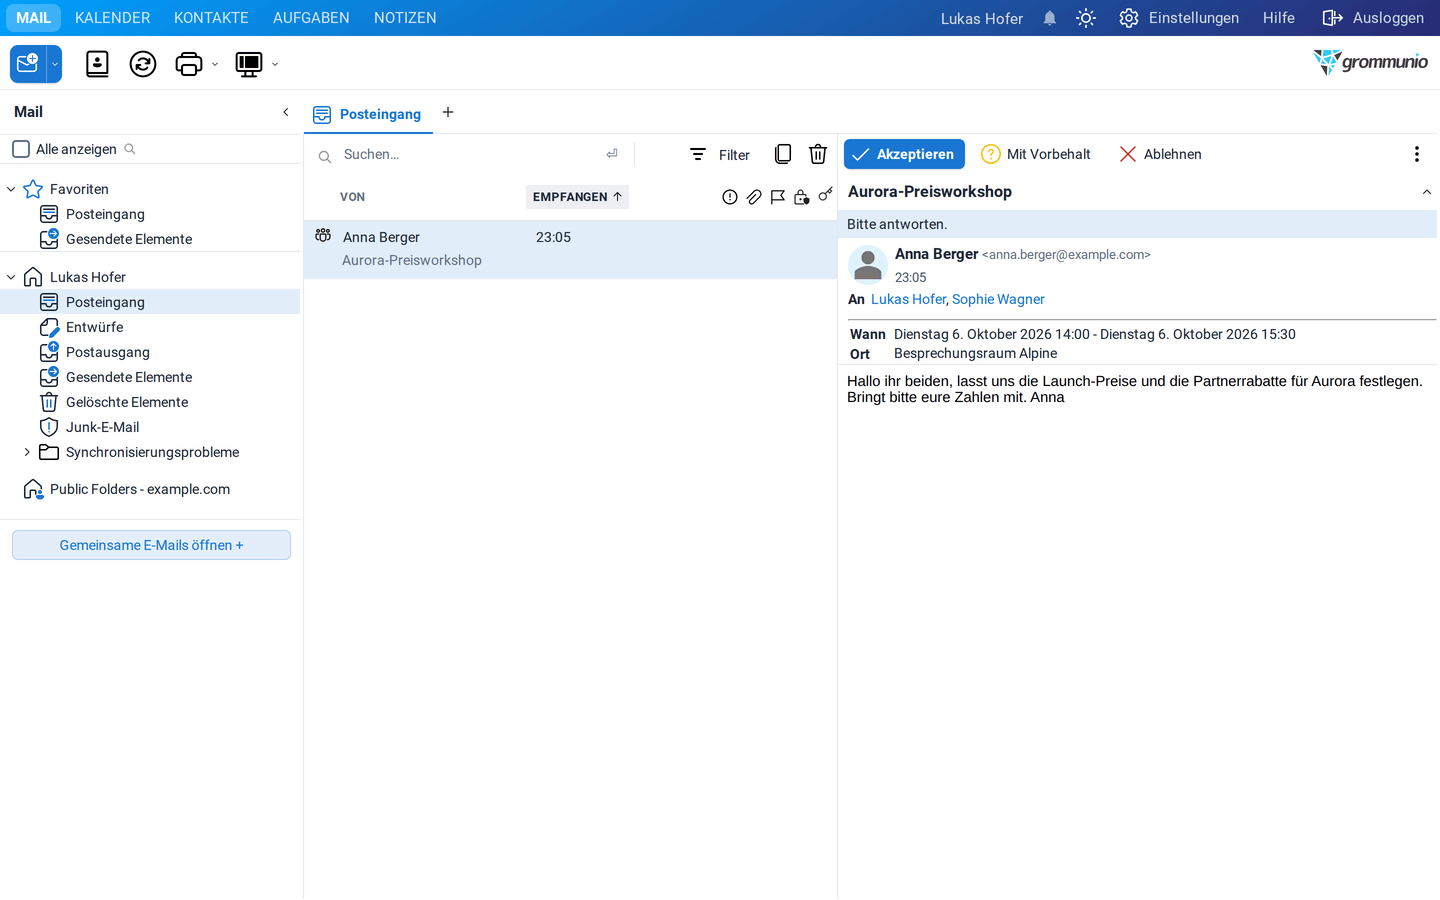Click the new email compose icon
The height and width of the screenshot is (900, 1440).
click(x=28, y=64)
